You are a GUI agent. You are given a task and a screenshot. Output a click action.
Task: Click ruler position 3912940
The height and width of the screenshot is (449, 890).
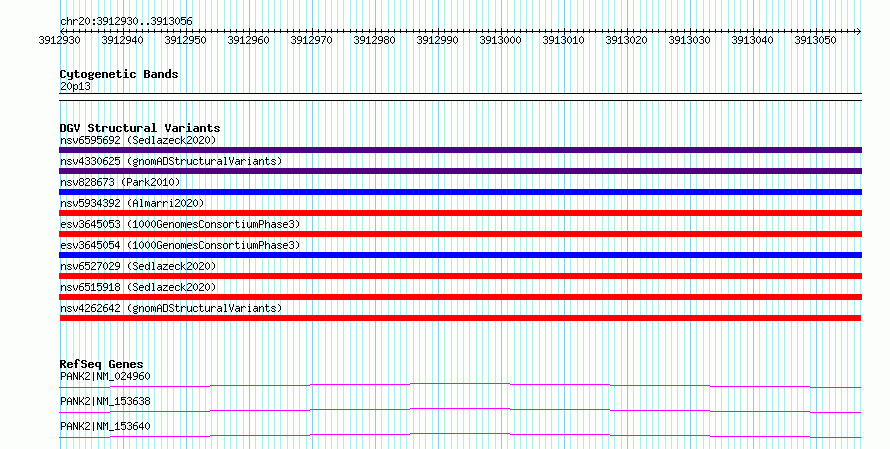(x=123, y=40)
